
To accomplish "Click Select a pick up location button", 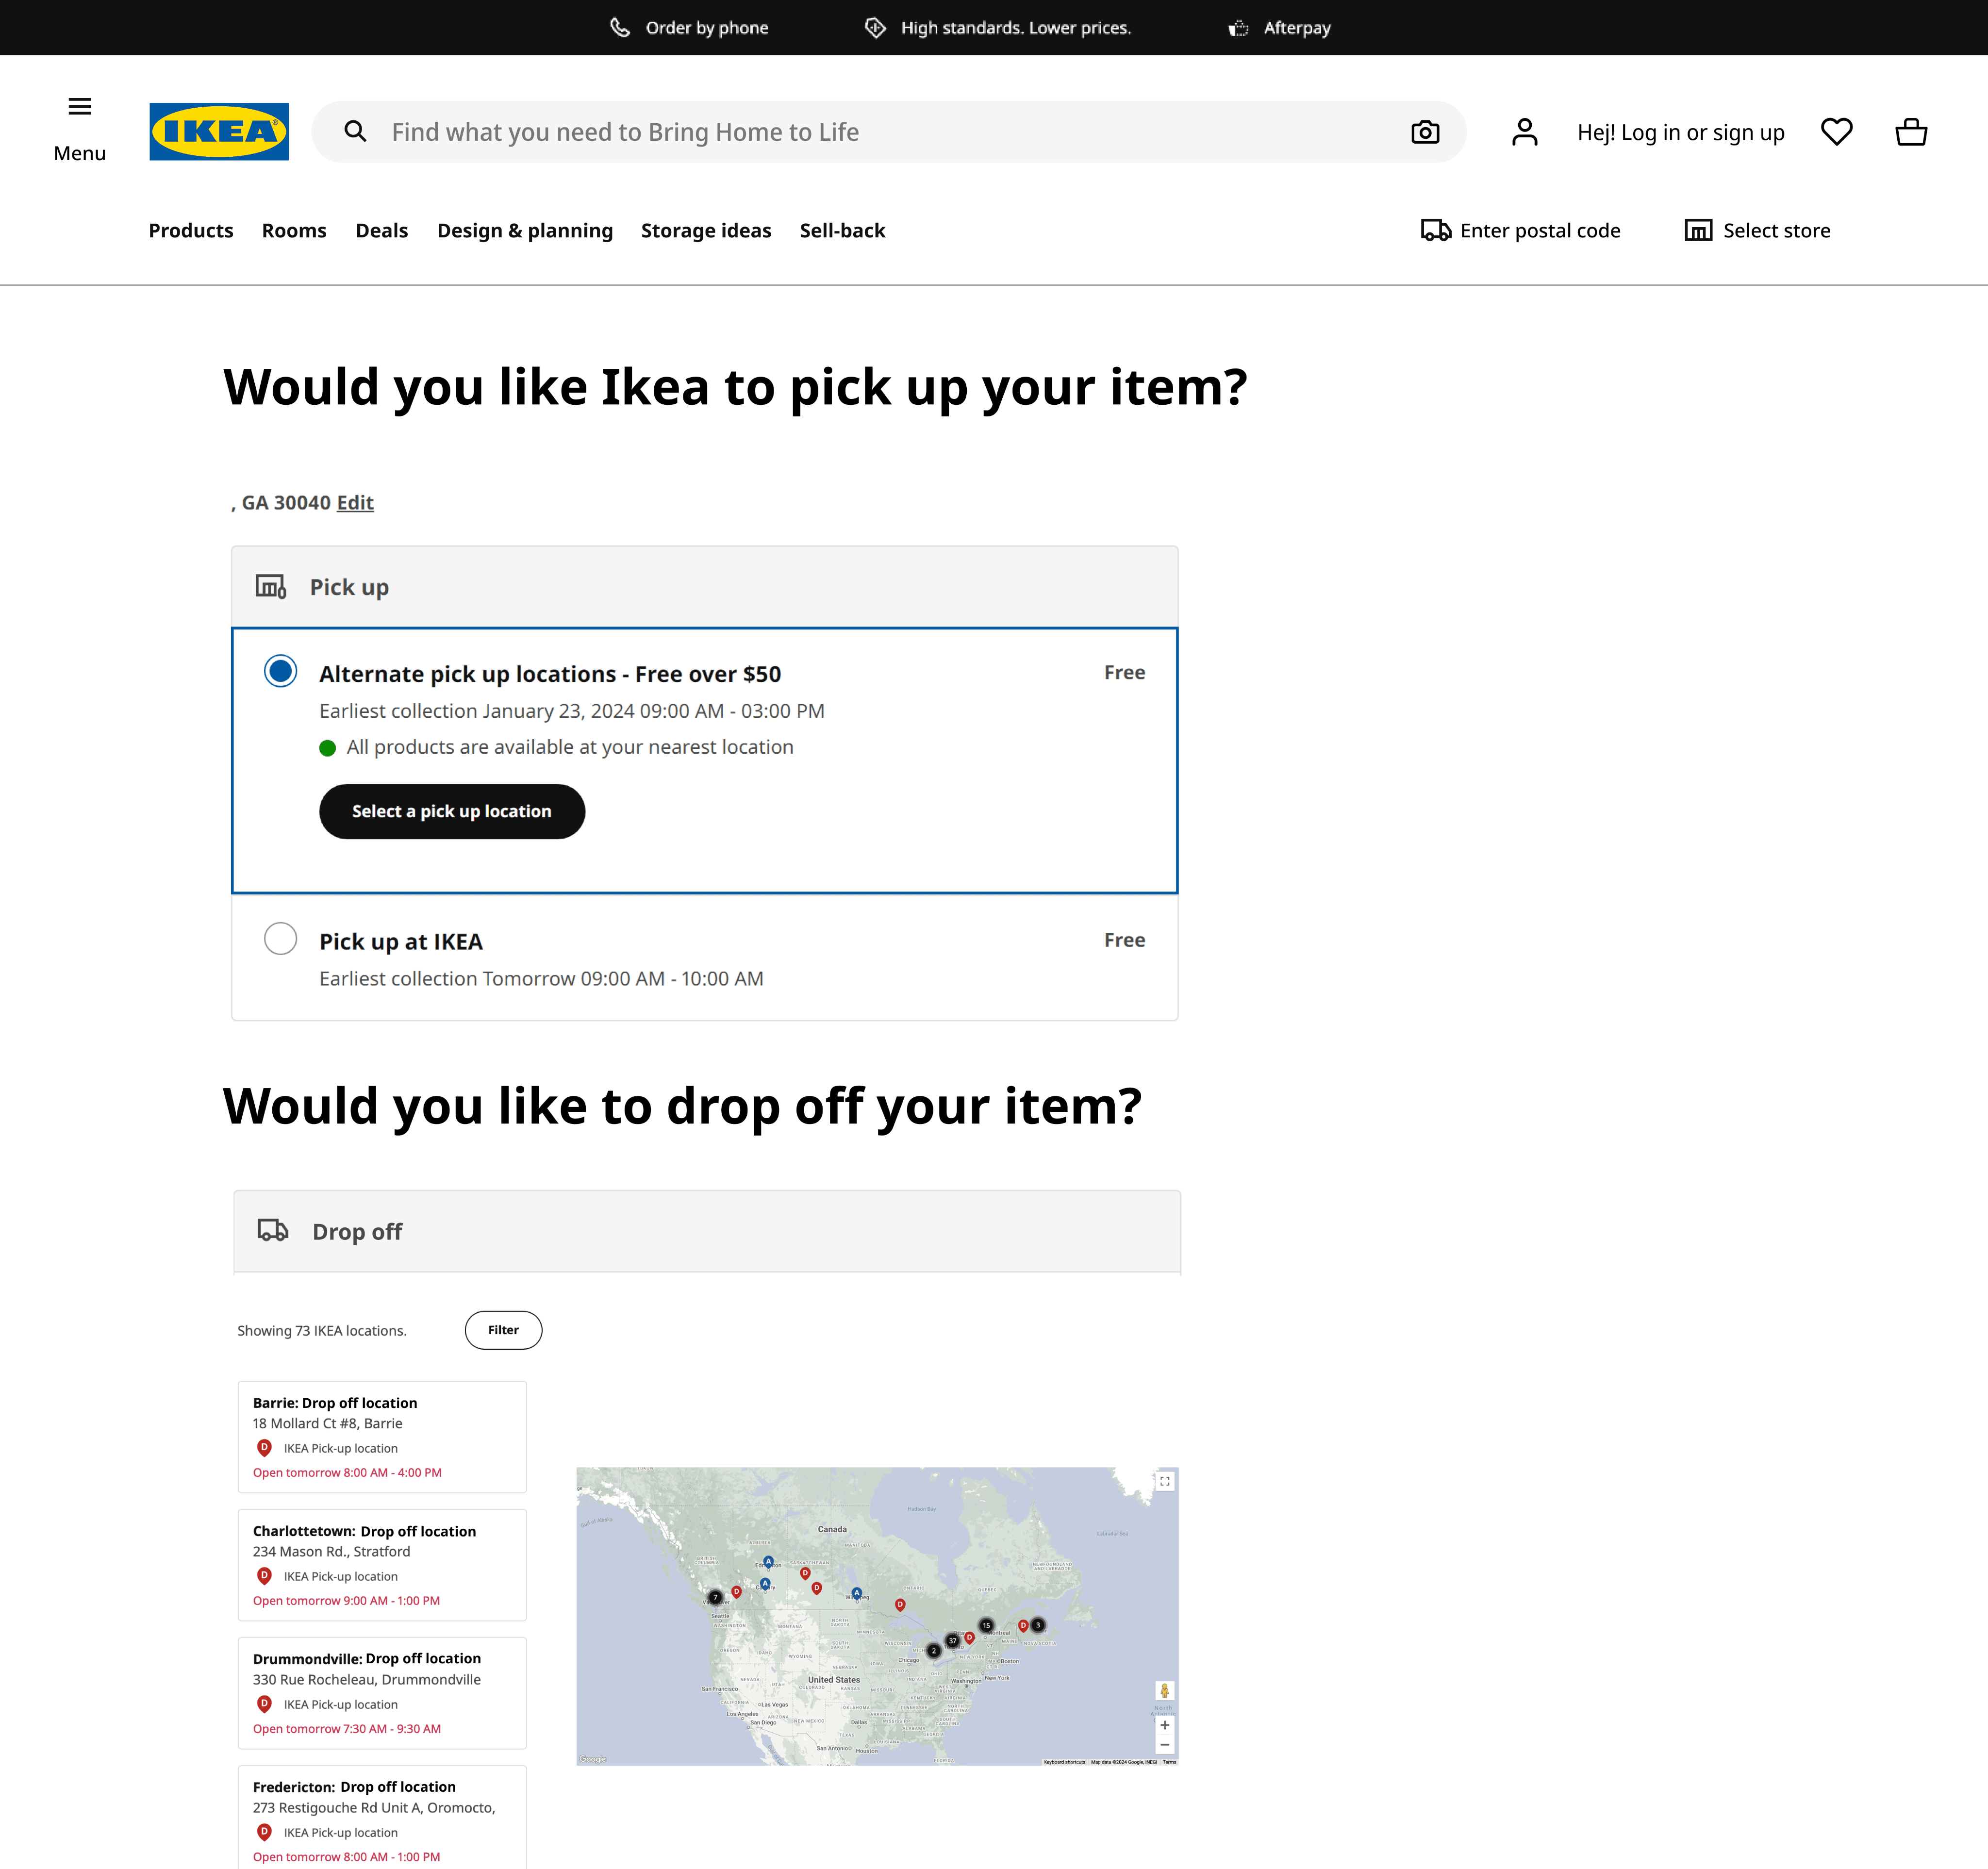I will coord(452,811).
